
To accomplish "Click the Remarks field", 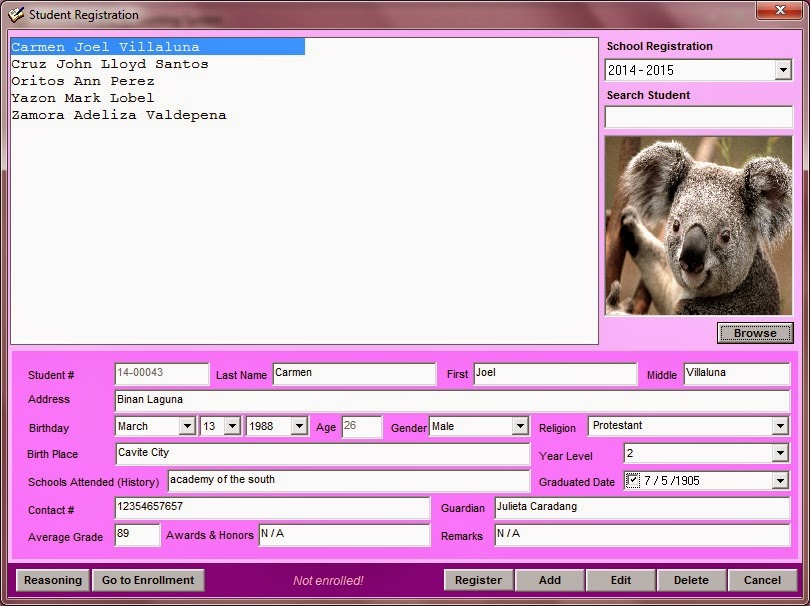I will 643,535.
